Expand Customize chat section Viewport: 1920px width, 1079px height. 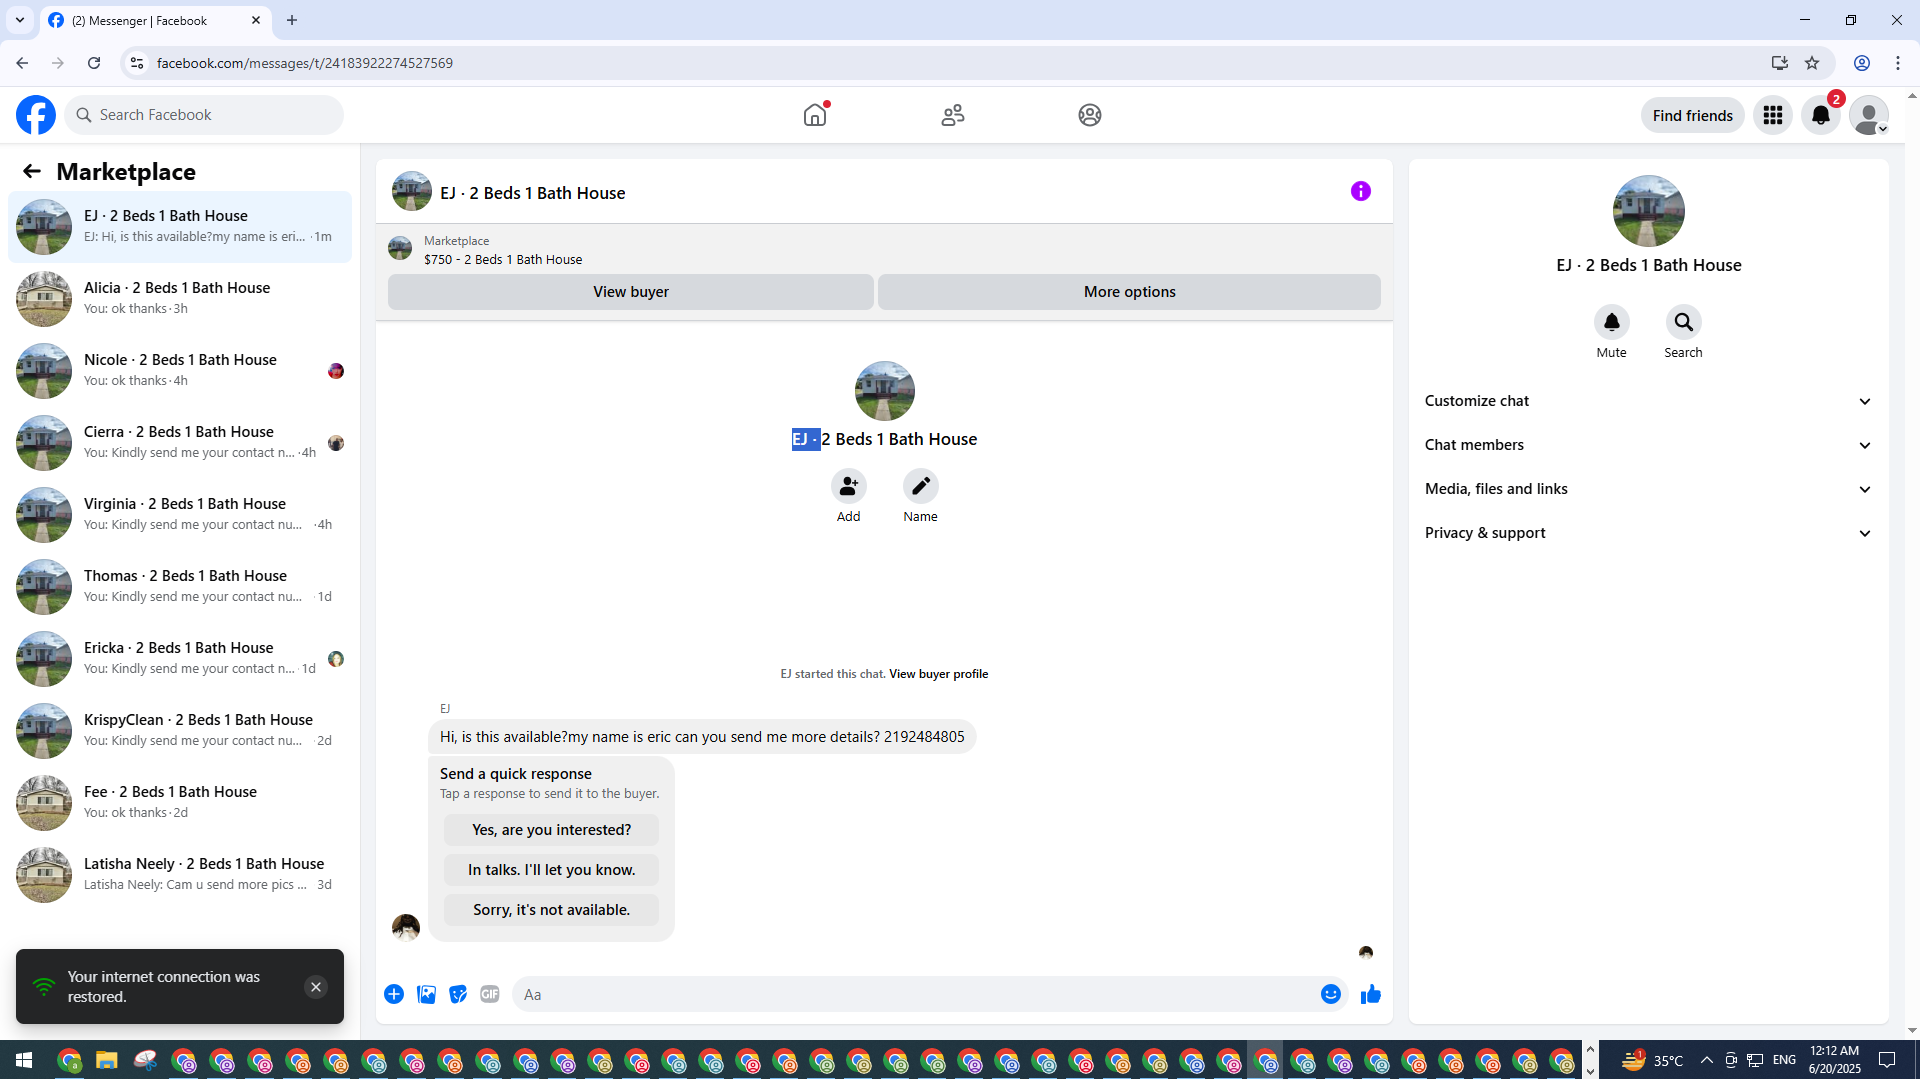(x=1648, y=401)
